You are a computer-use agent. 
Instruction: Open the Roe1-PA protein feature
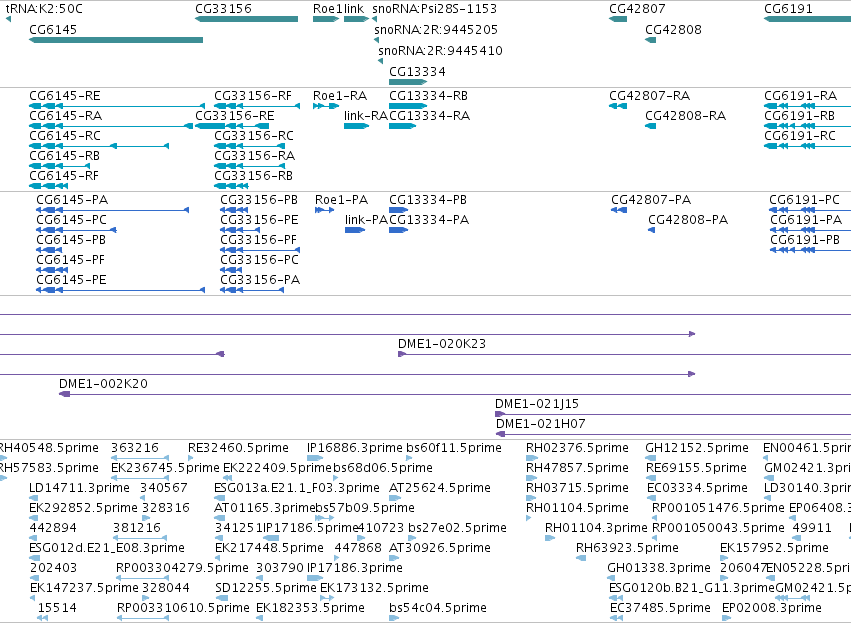[325, 210]
